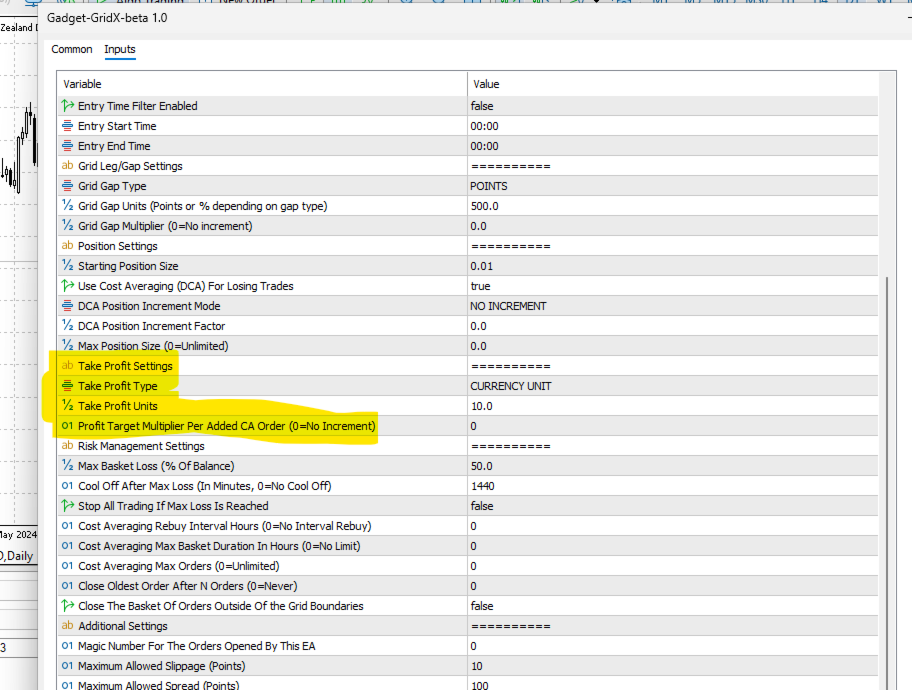912x690 pixels.
Task: Click ½ icon beside Max Position Size
Action: point(67,346)
